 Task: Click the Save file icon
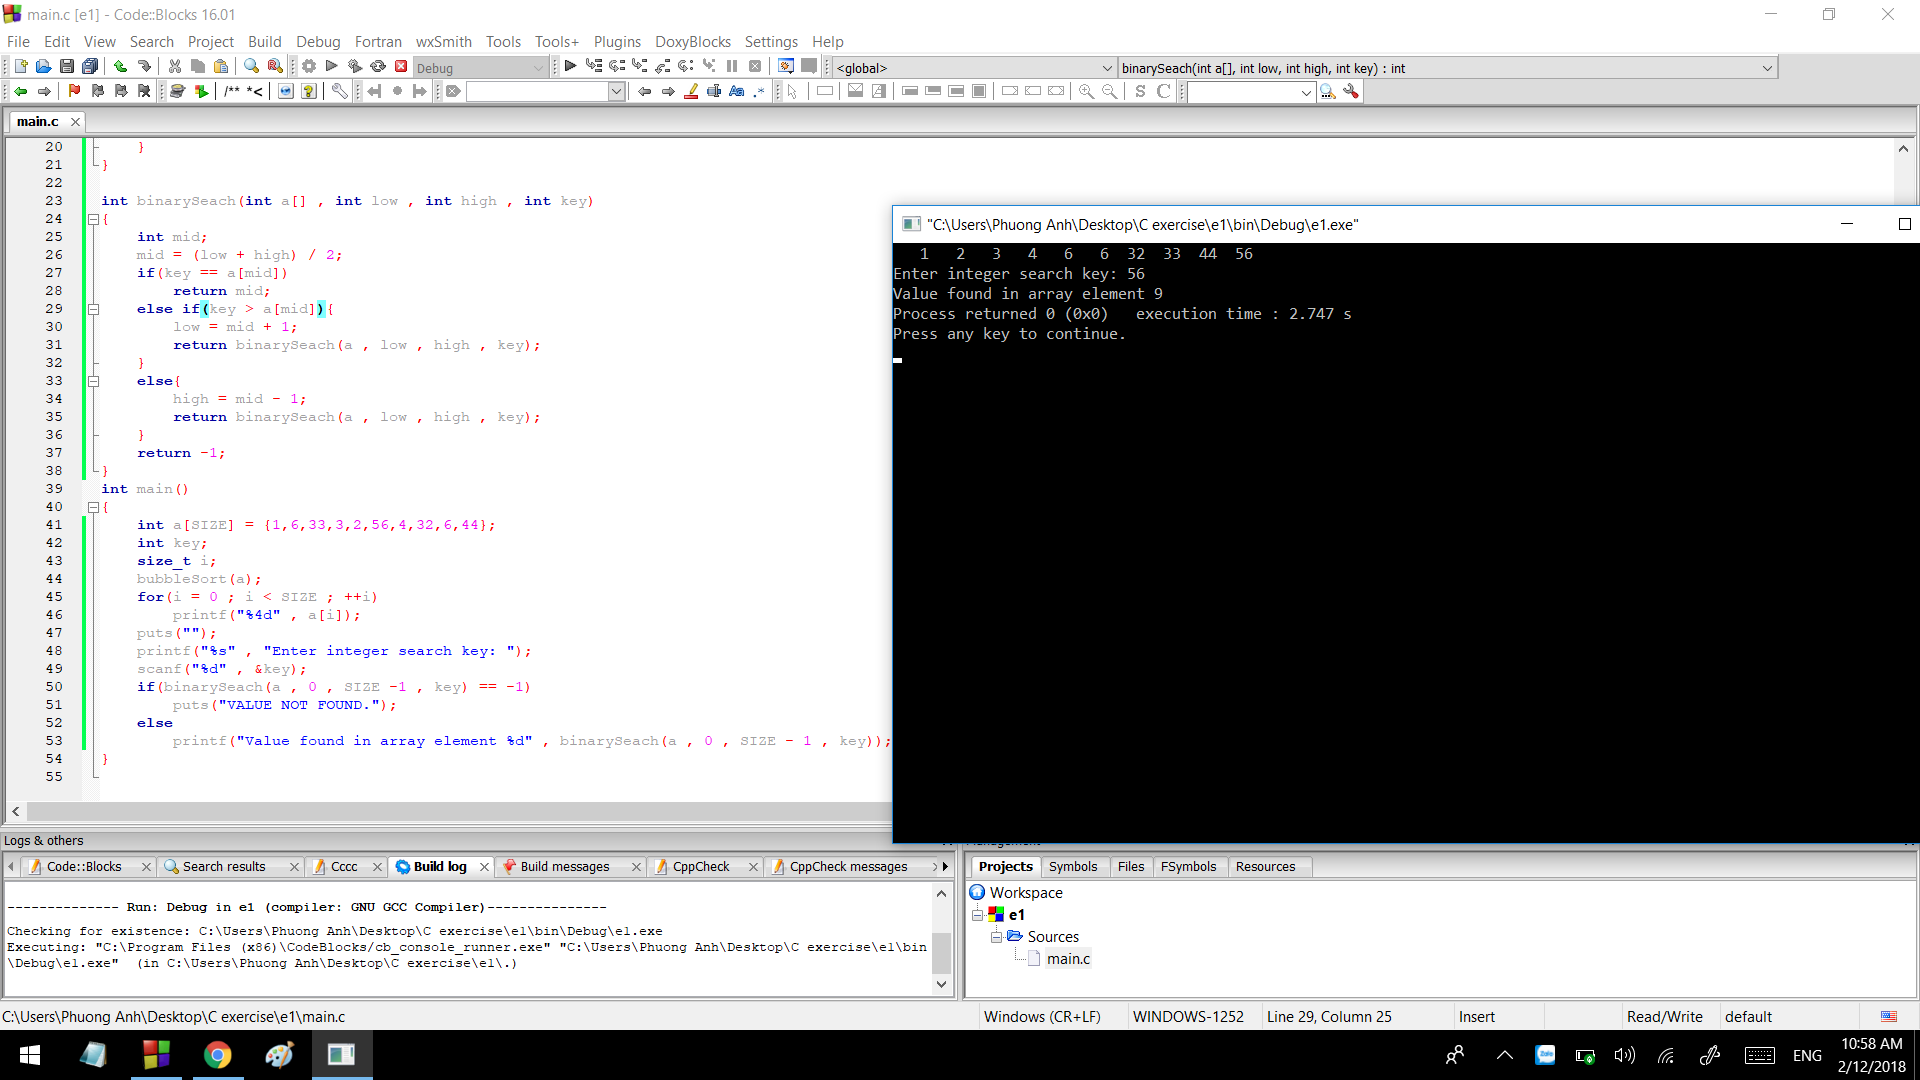point(66,67)
